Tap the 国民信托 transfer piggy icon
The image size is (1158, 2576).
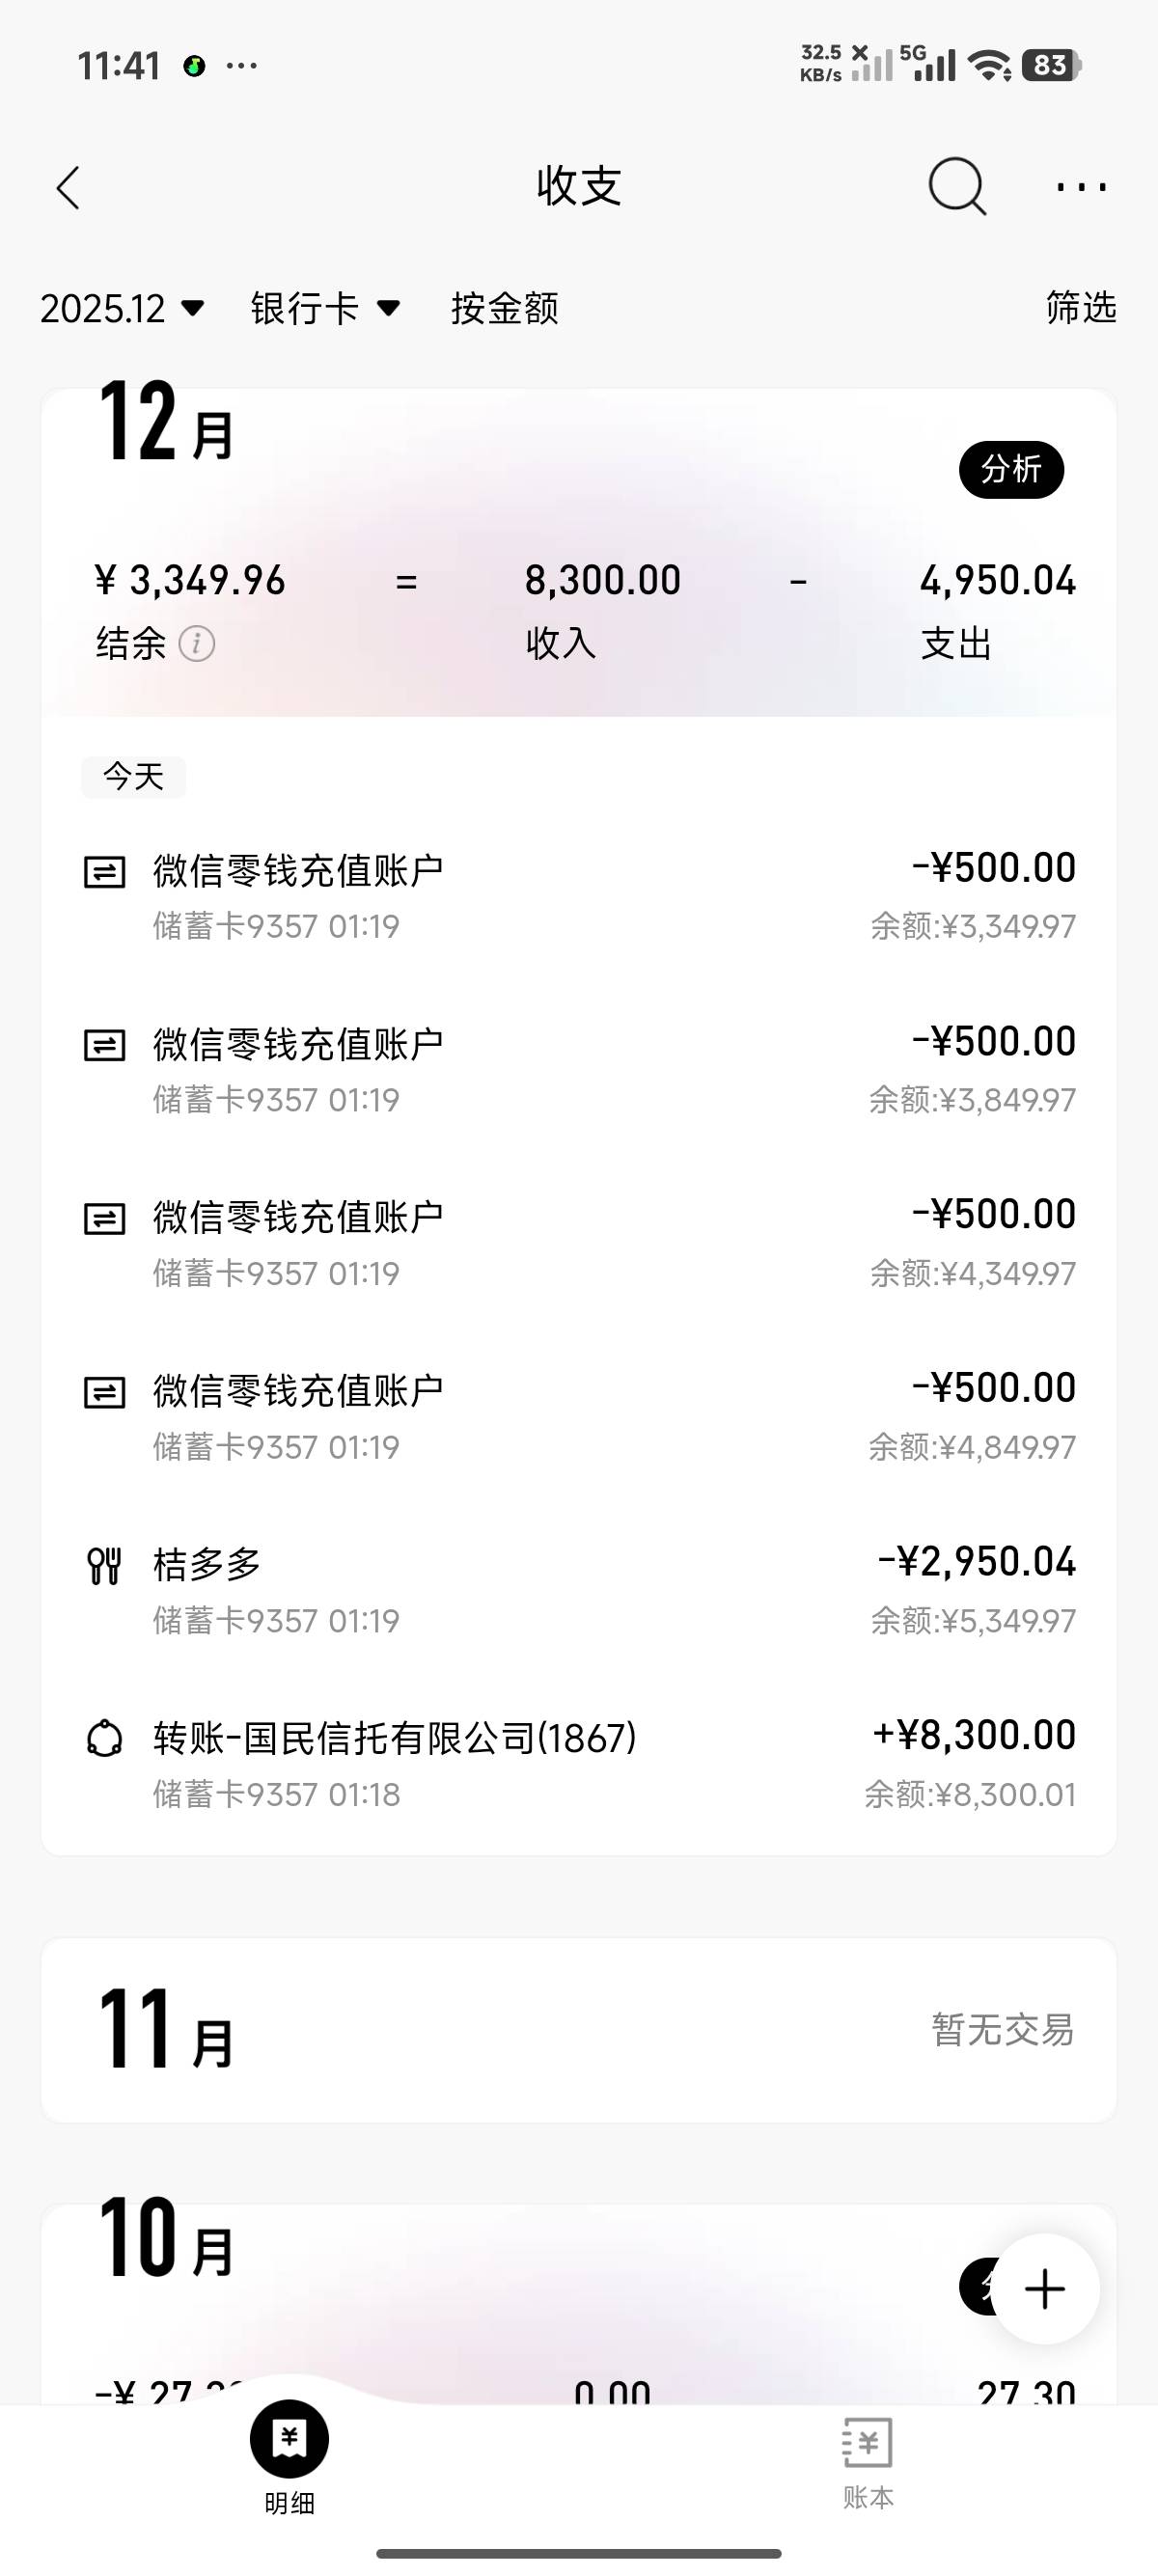pos(104,1739)
